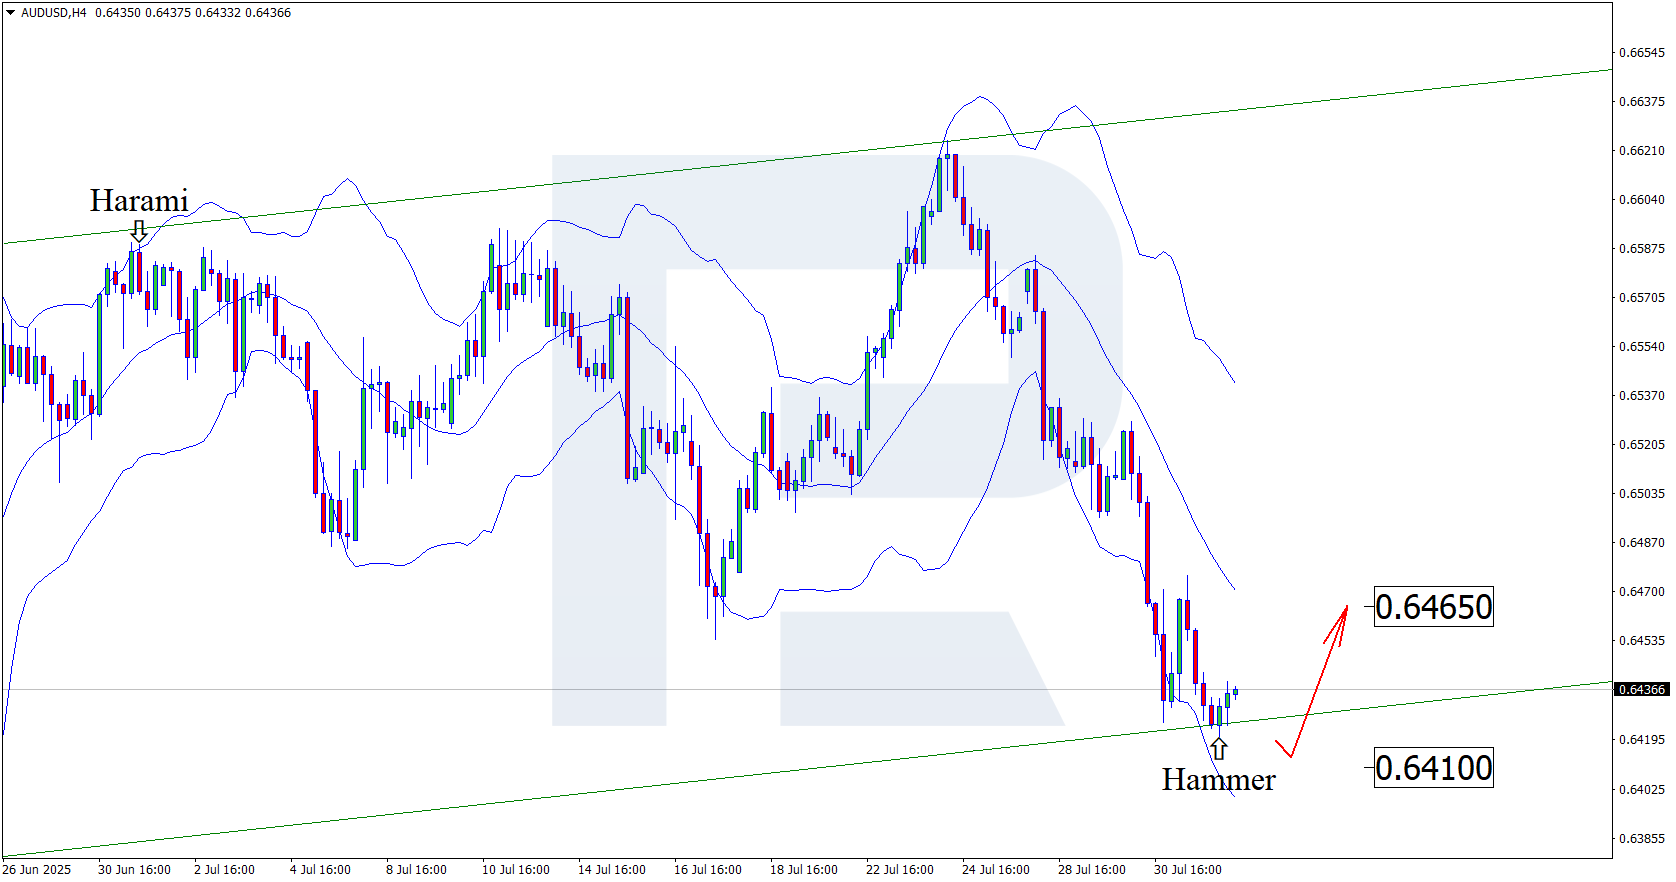Click the 30 Jun 16:00 time label

pyautogui.click(x=134, y=870)
